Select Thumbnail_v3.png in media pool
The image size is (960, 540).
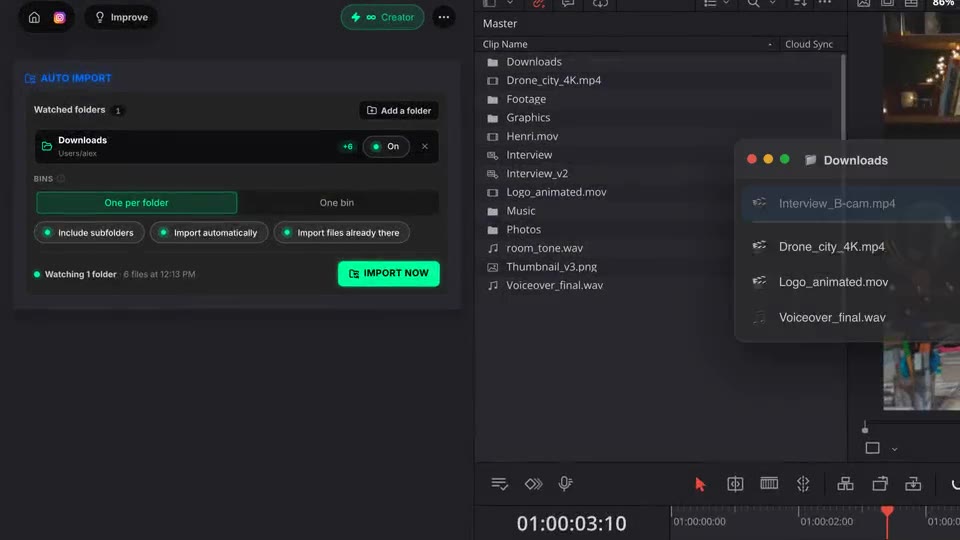pyautogui.click(x=551, y=267)
